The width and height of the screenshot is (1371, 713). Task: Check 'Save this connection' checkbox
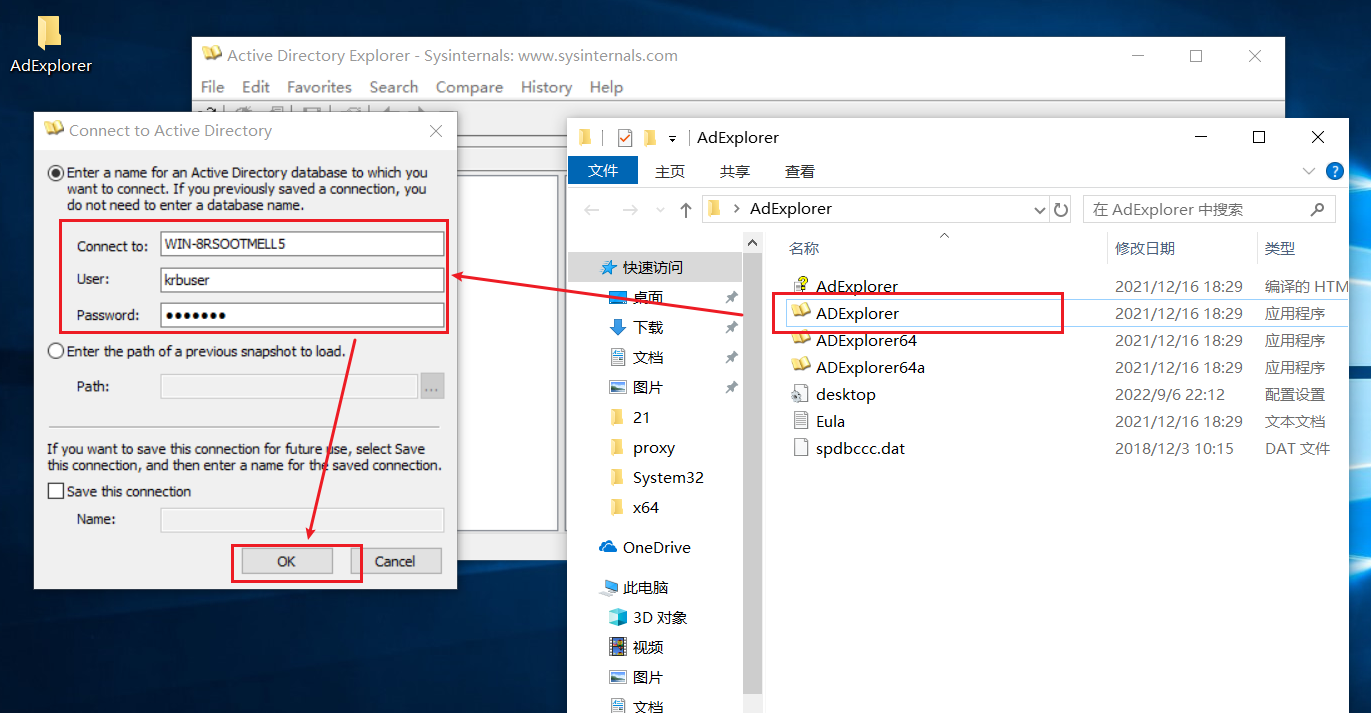(56, 491)
